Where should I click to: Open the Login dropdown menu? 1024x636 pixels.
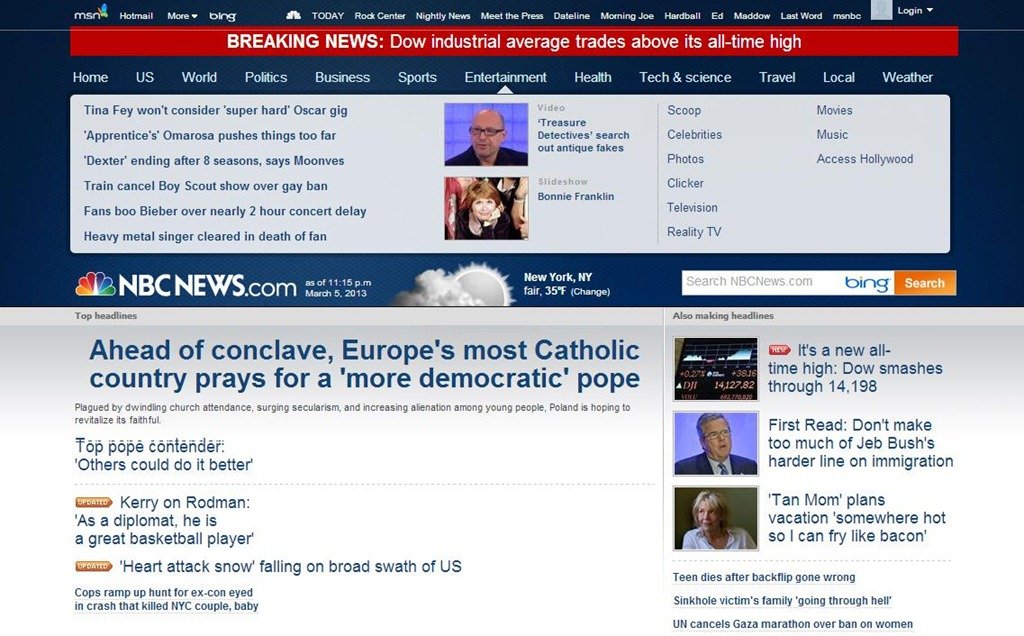click(x=915, y=10)
